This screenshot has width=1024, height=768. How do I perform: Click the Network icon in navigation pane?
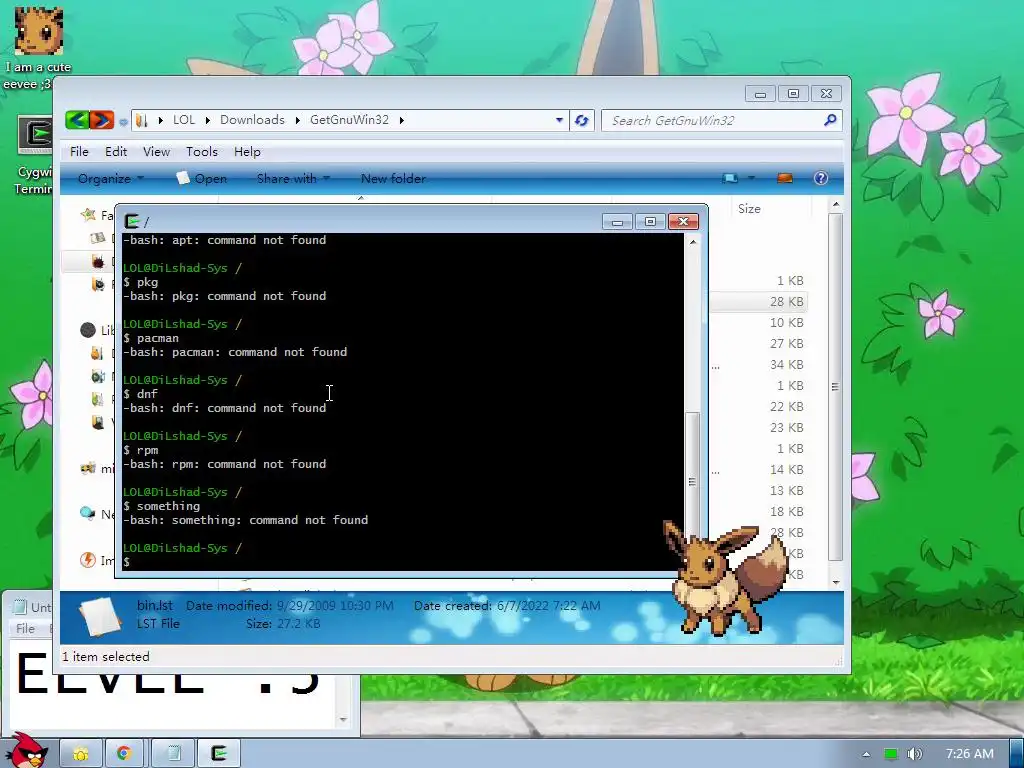click(88, 513)
